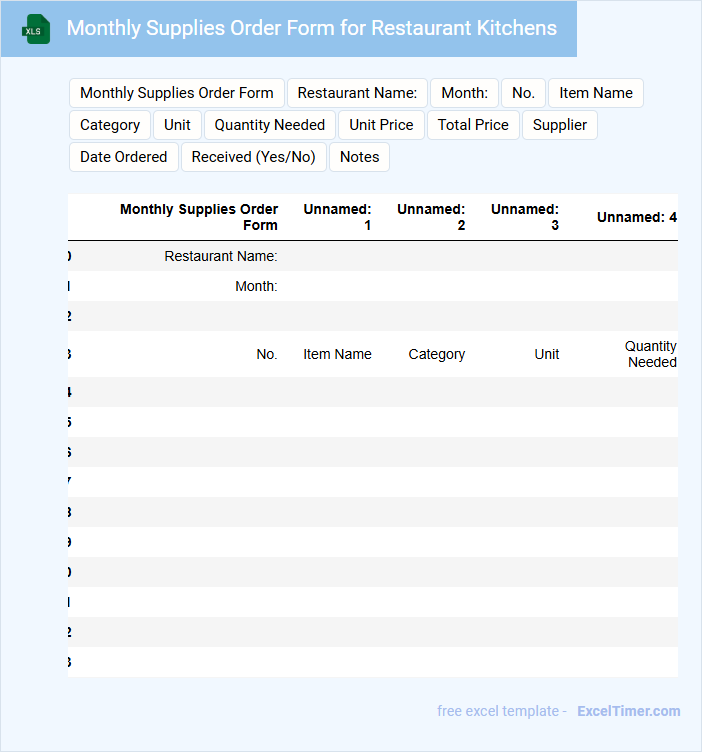Select the 'Category' tag
The image size is (702, 752).
[110, 125]
